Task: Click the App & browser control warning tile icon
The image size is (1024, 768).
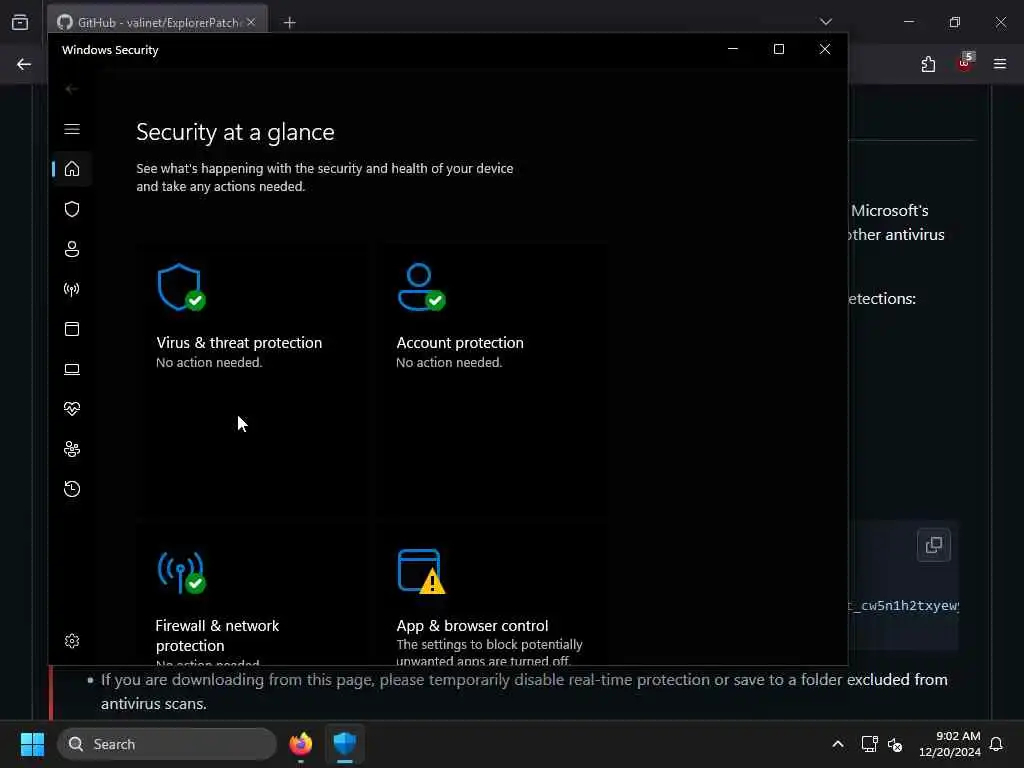Action: 421,571
